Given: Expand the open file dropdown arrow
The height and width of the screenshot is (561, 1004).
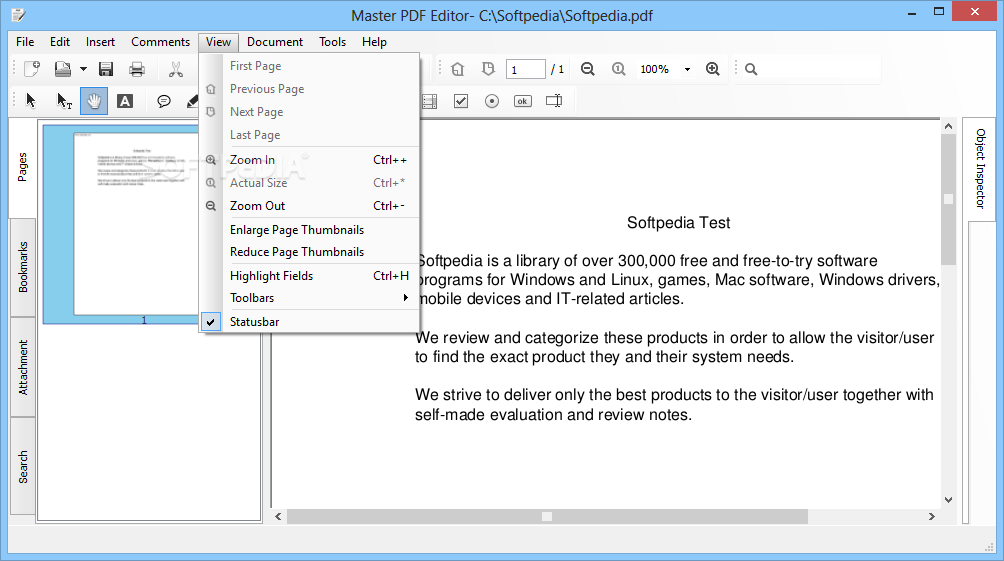Looking at the screenshot, I should (83, 69).
